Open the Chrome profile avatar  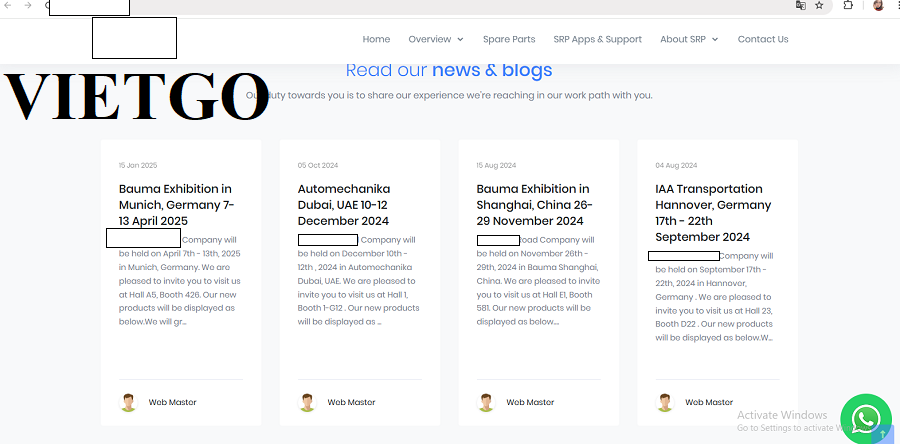(x=877, y=6)
